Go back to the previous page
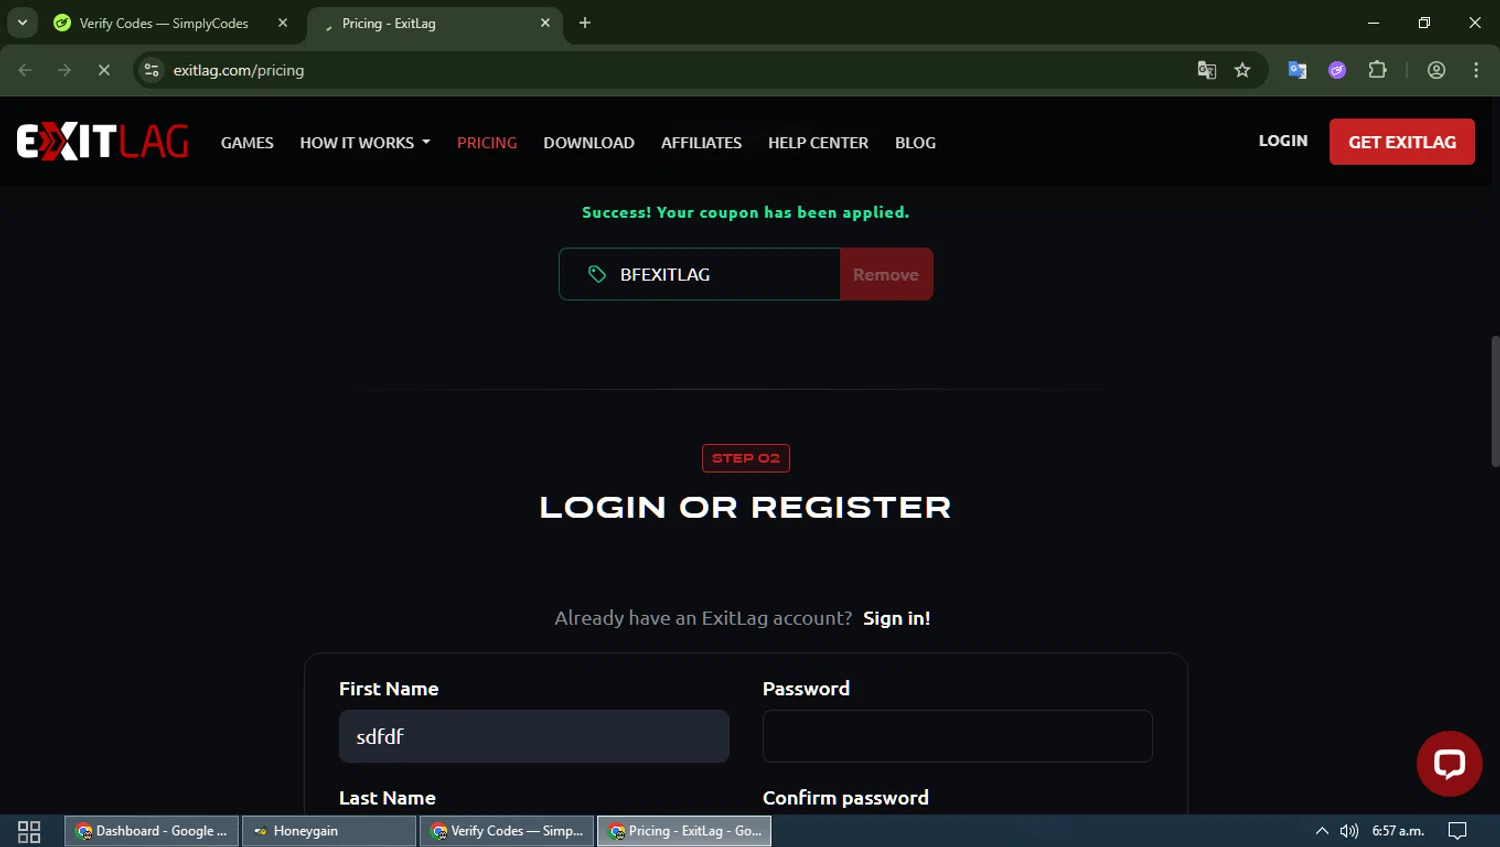 coord(25,70)
